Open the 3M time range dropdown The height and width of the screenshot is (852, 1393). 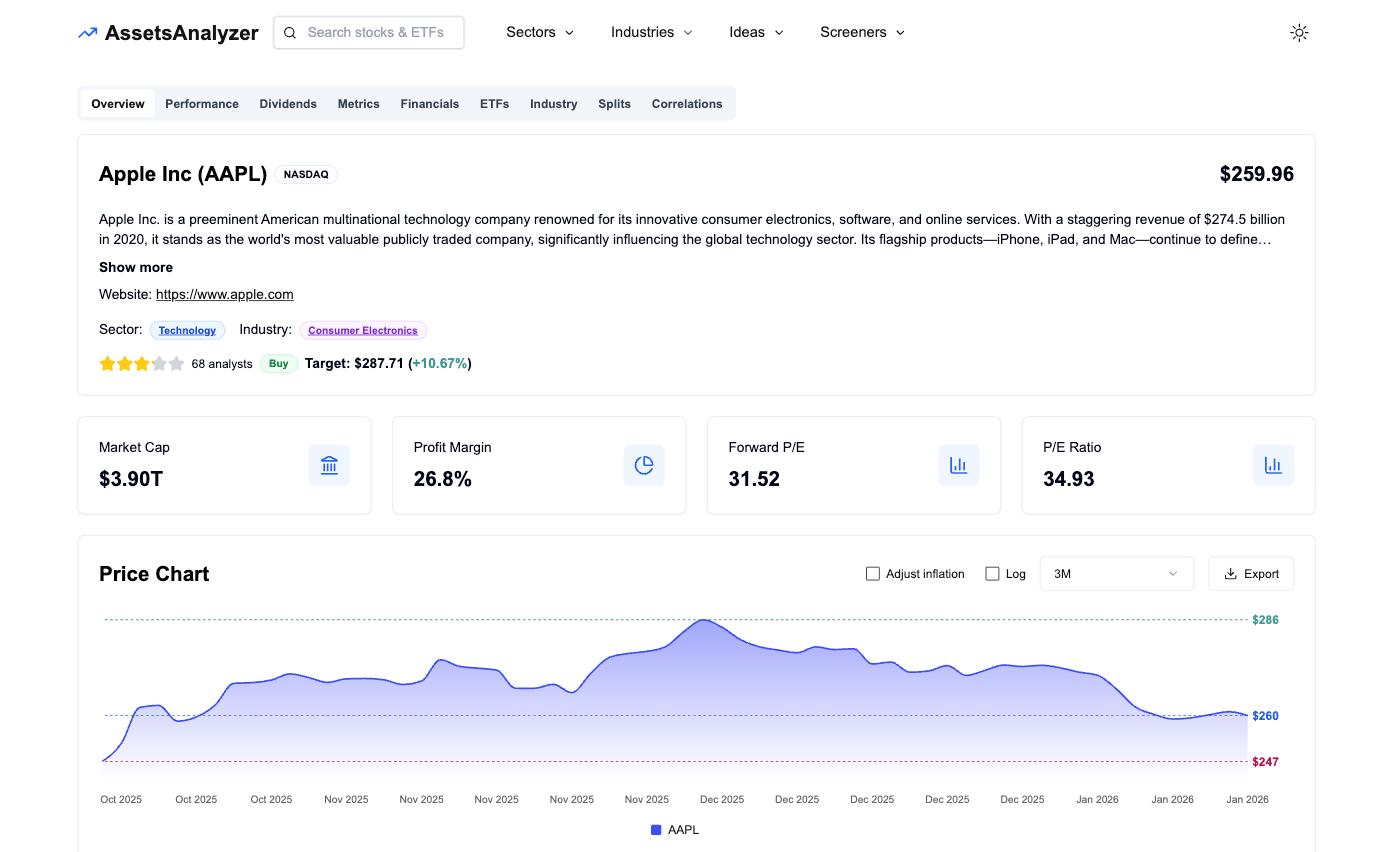click(1116, 573)
